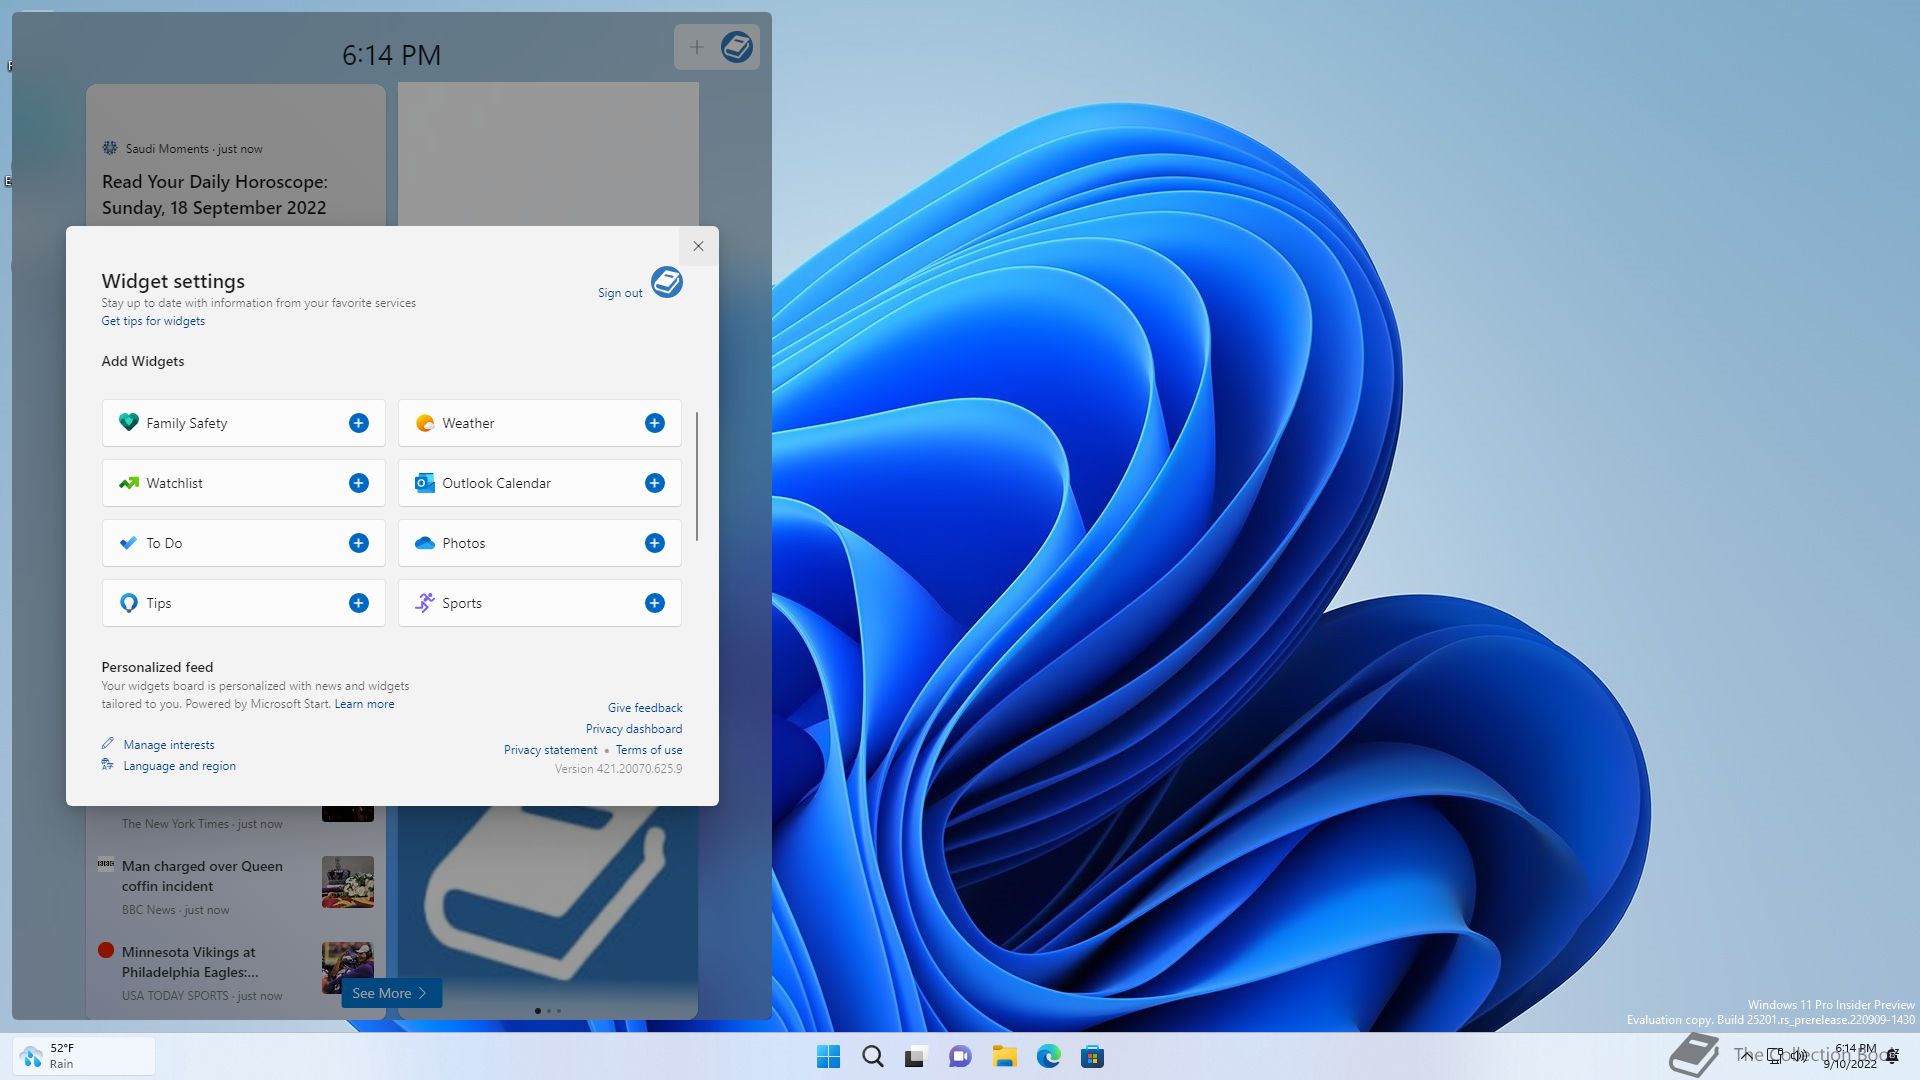
Task: Click the weather widget button on the taskbar
Action: 84,1056
